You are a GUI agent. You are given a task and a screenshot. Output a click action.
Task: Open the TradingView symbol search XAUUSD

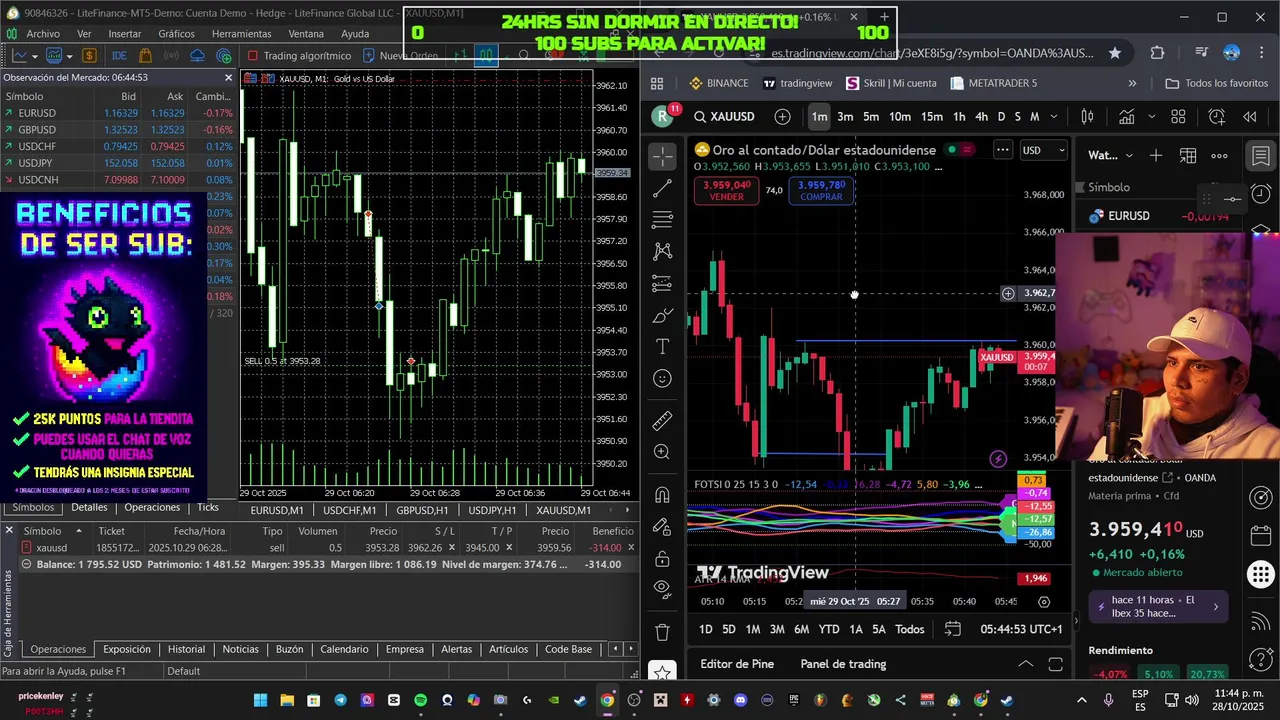(x=725, y=117)
